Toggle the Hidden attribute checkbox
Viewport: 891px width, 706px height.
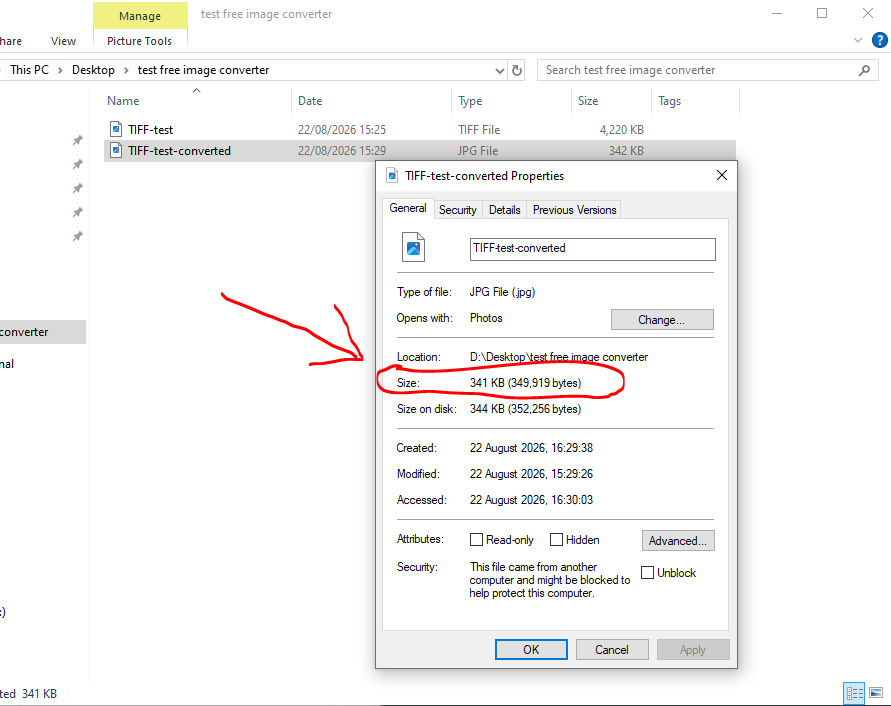[556, 539]
